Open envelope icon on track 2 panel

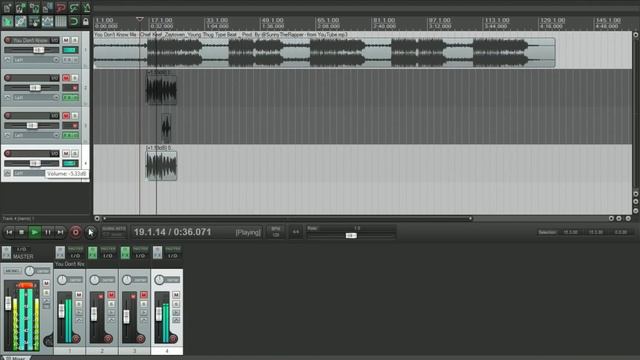pos(7,98)
